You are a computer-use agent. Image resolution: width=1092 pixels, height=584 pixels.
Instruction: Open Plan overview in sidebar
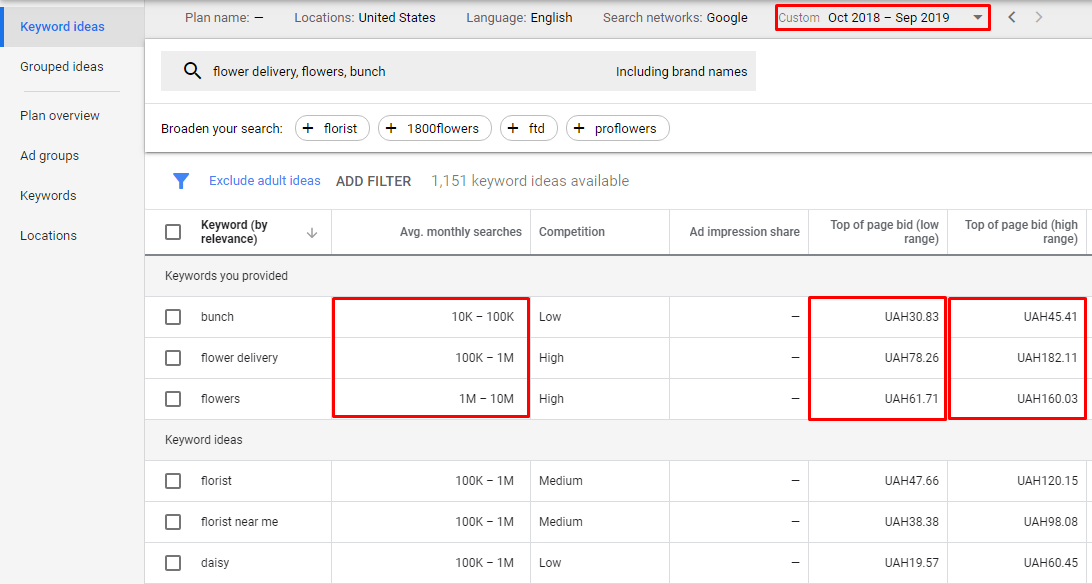[59, 116]
